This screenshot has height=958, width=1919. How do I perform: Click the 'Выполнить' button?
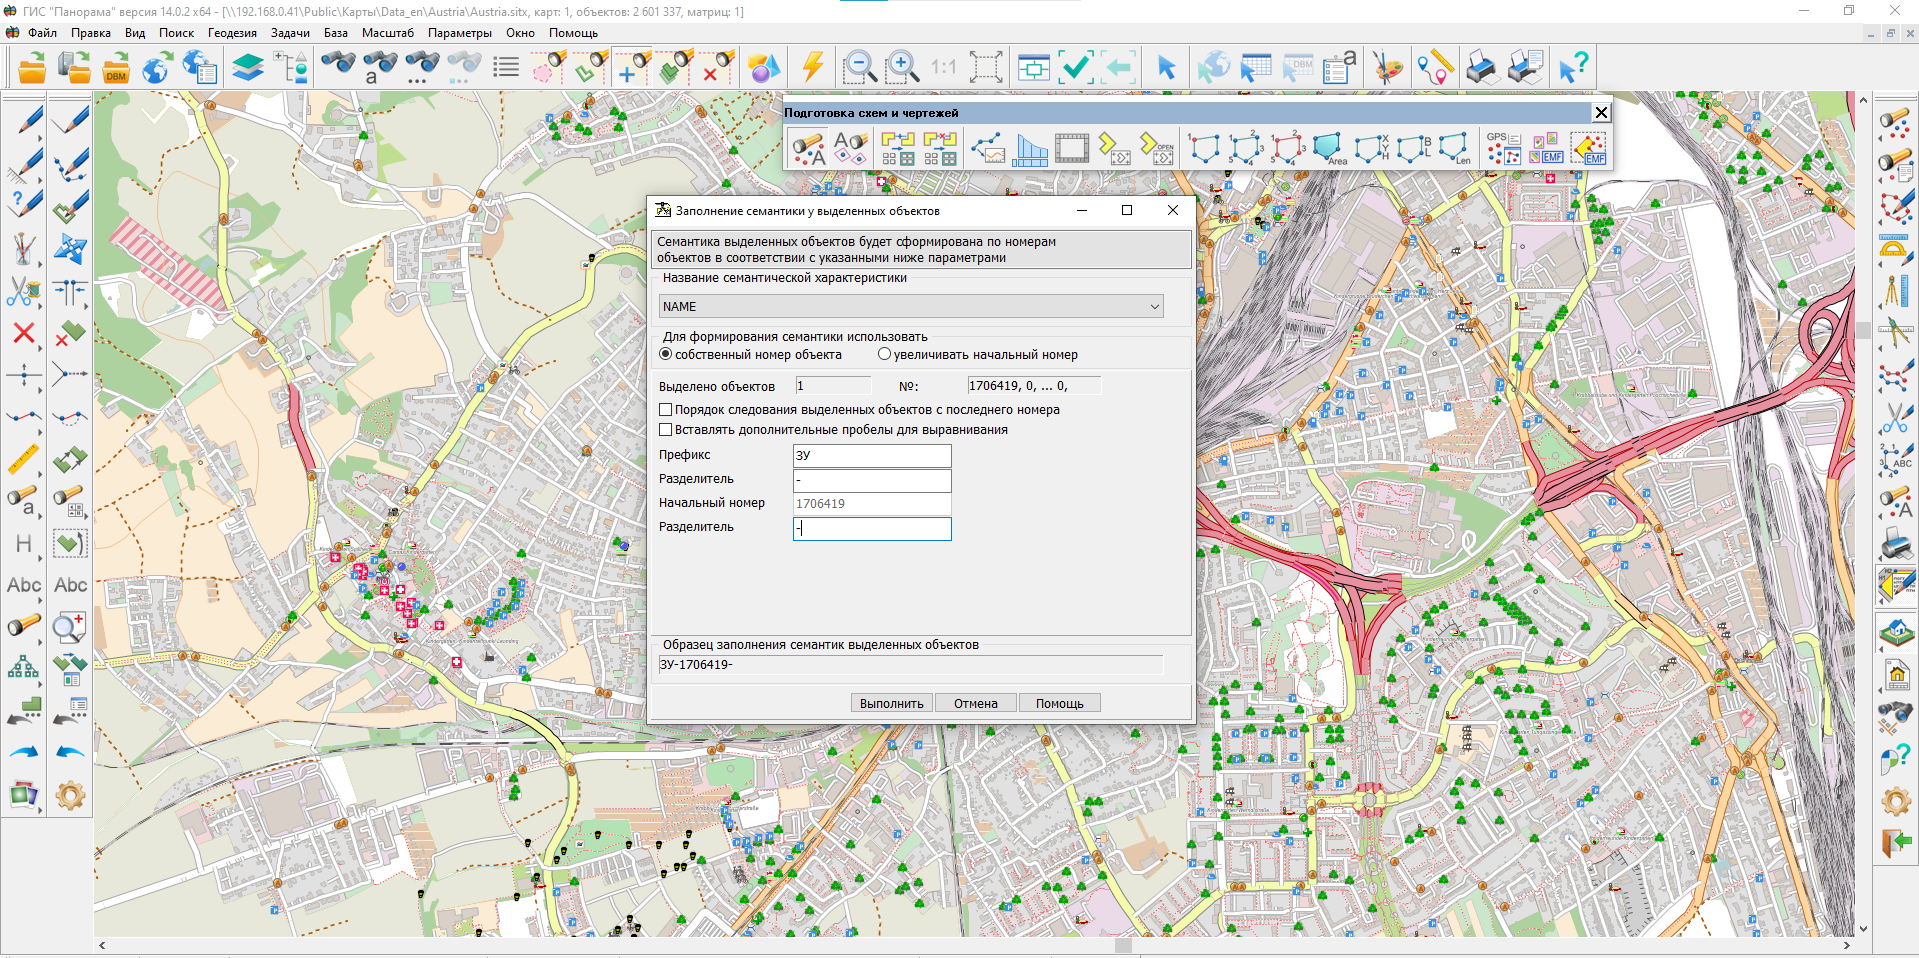point(891,703)
